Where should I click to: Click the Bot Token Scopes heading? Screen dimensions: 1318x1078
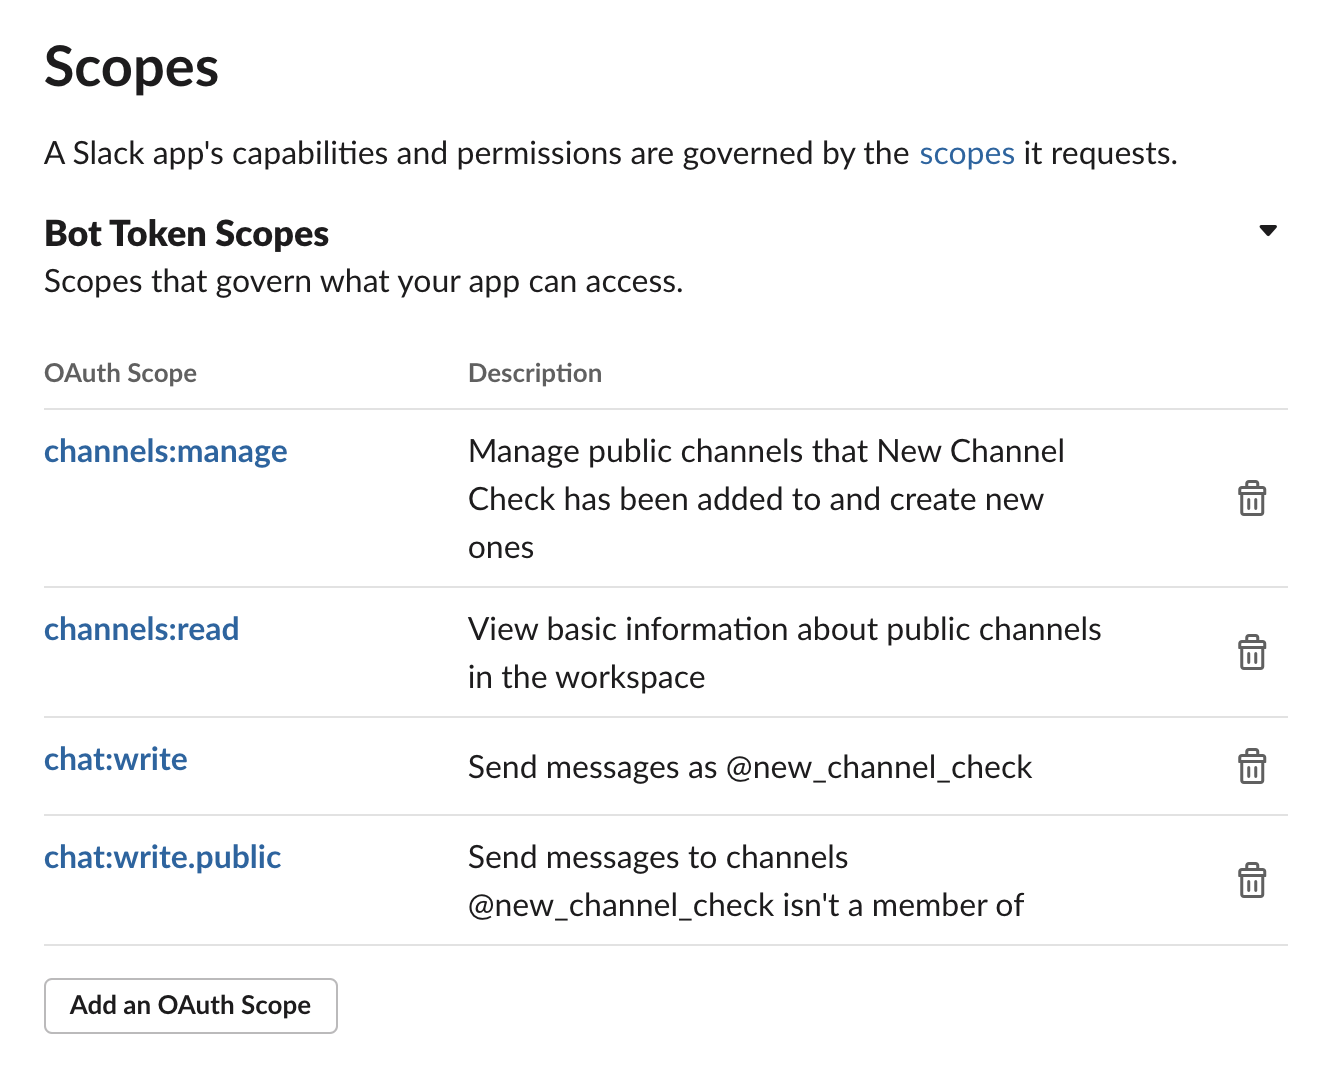(187, 233)
